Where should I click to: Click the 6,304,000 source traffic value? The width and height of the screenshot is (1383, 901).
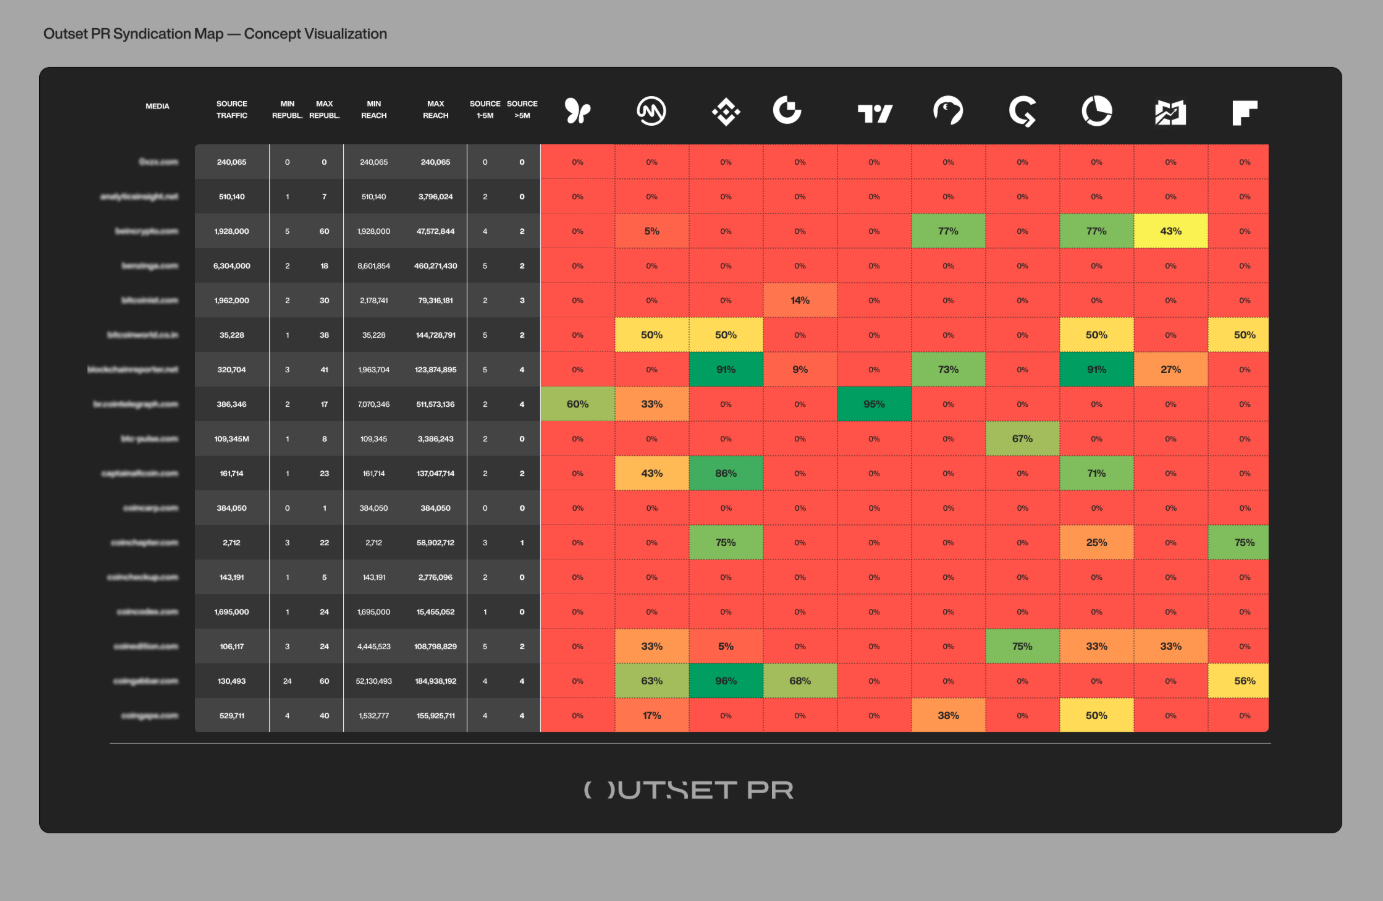click(232, 266)
